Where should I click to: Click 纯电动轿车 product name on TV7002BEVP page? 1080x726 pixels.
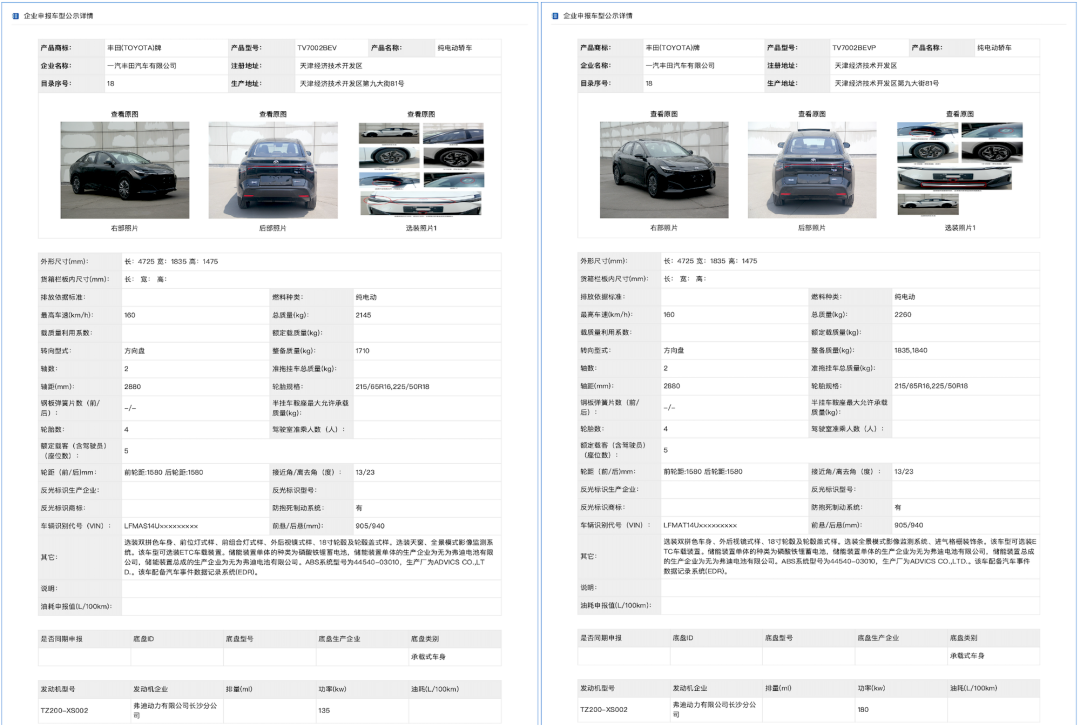pyautogui.click(x=995, y=48)
